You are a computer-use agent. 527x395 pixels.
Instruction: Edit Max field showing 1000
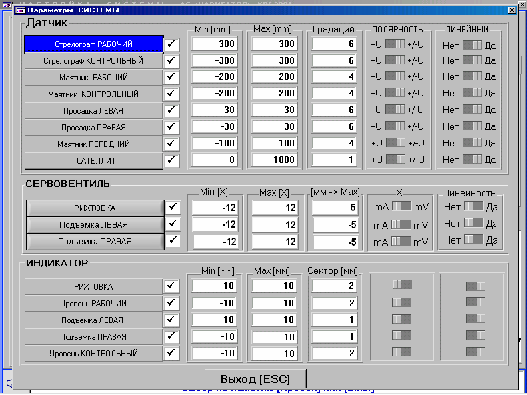275,160
